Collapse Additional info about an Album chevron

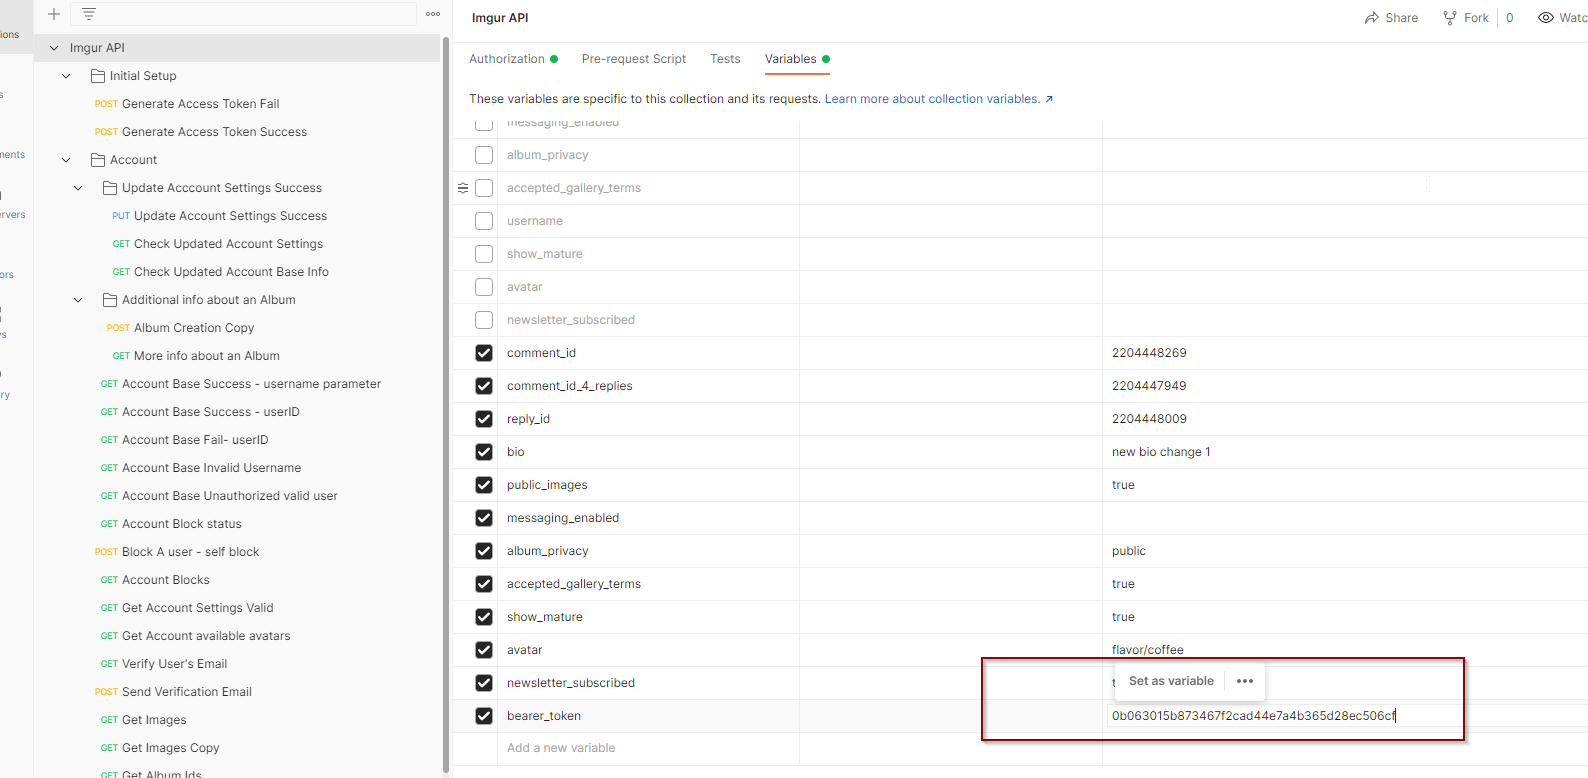coord(78,300)
